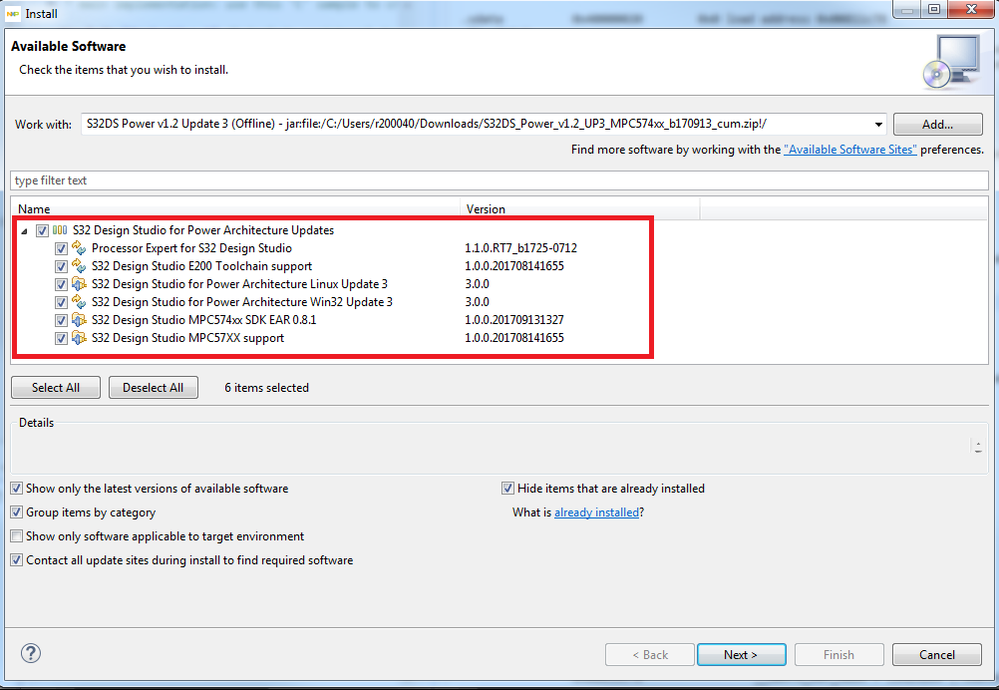Toggle Hide items that are already installed
Image resolution: width=999 pixels, height=690 pixels.
tap(508, 489)
